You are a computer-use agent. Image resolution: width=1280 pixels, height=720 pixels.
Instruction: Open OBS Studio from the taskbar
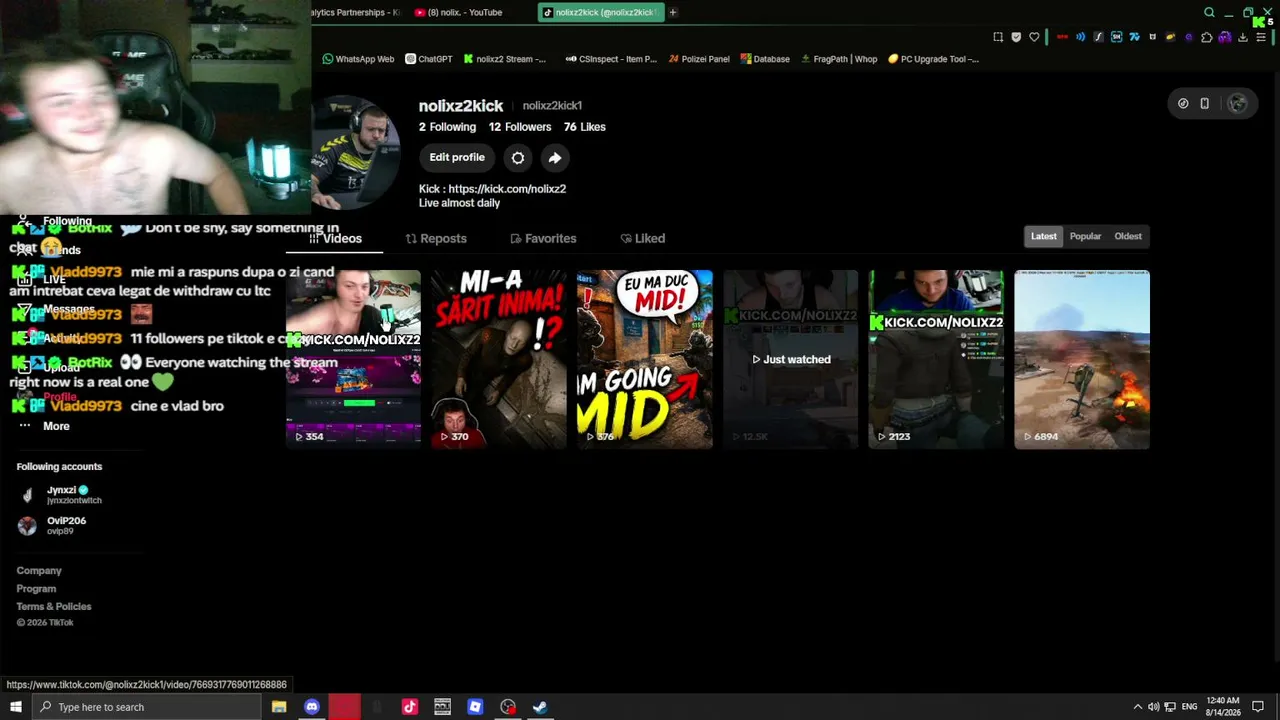point(508,707)
